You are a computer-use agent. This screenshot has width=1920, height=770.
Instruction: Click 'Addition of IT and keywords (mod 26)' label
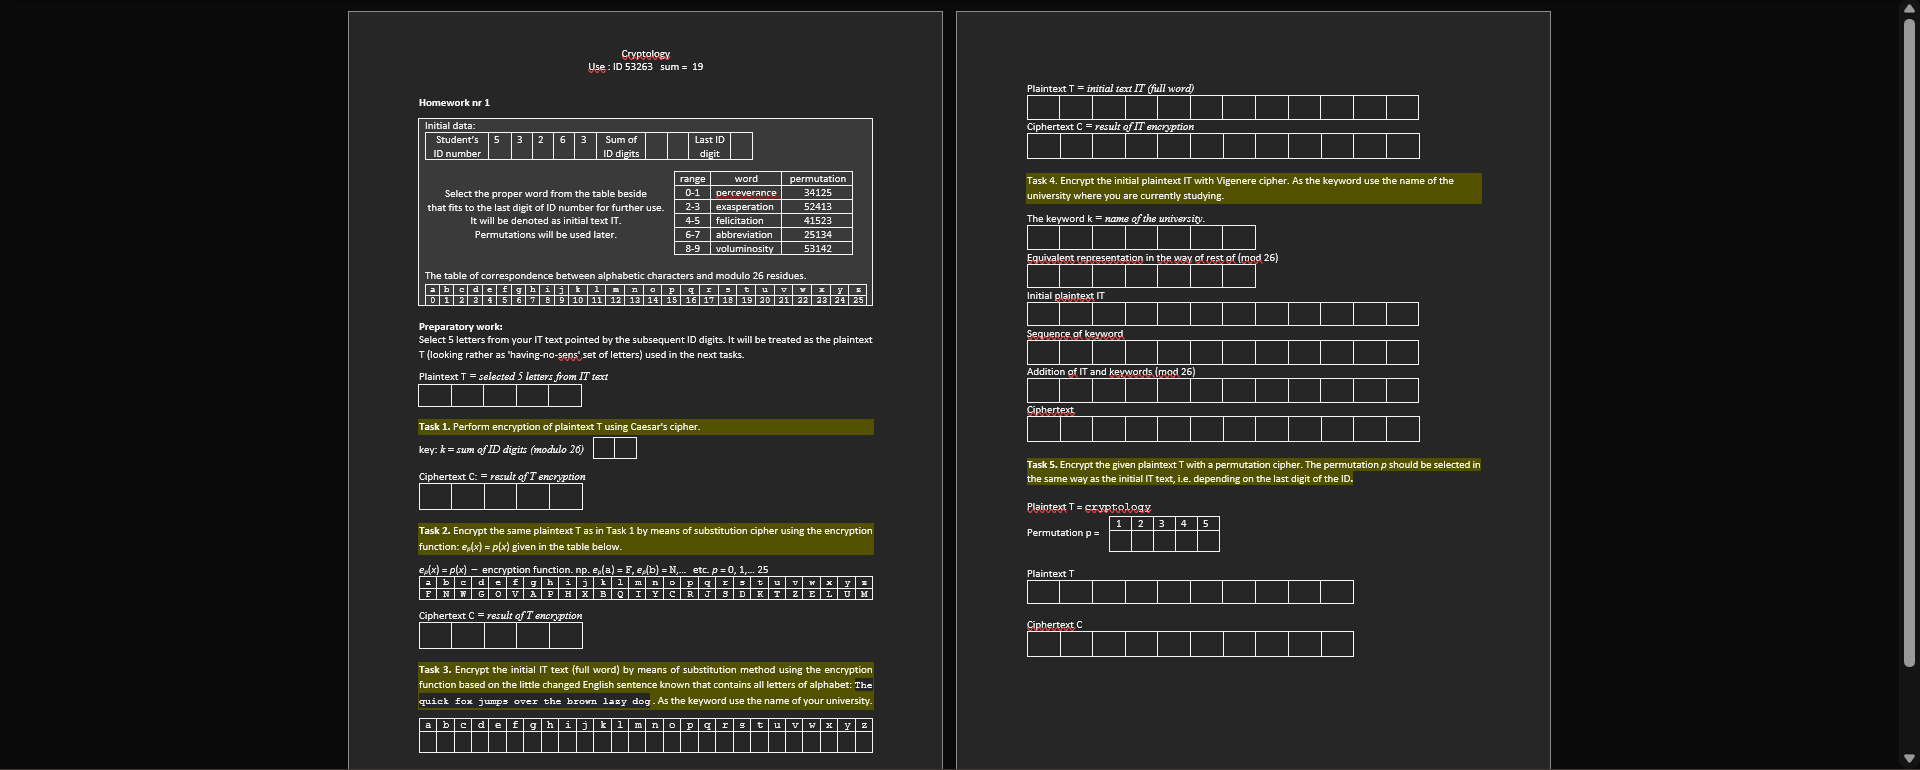(1111, 372)
